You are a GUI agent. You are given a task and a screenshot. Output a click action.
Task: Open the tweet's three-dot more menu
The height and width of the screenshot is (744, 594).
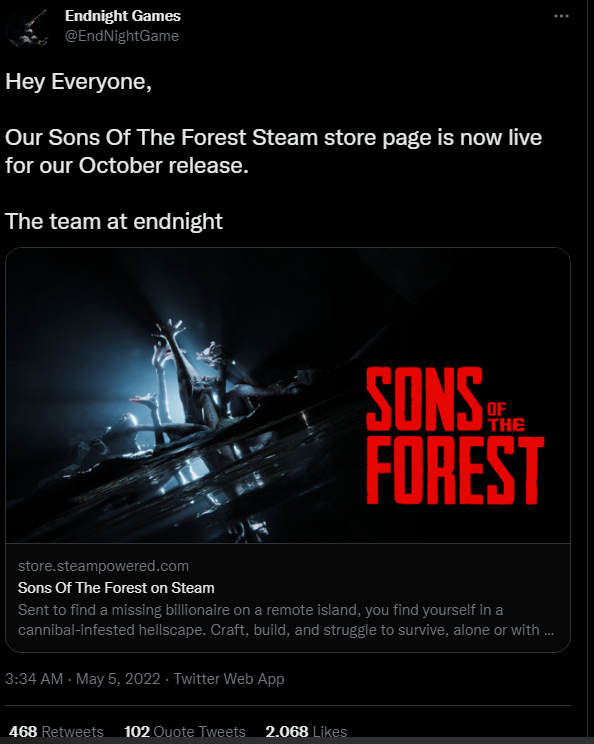[x=561, y=16]
